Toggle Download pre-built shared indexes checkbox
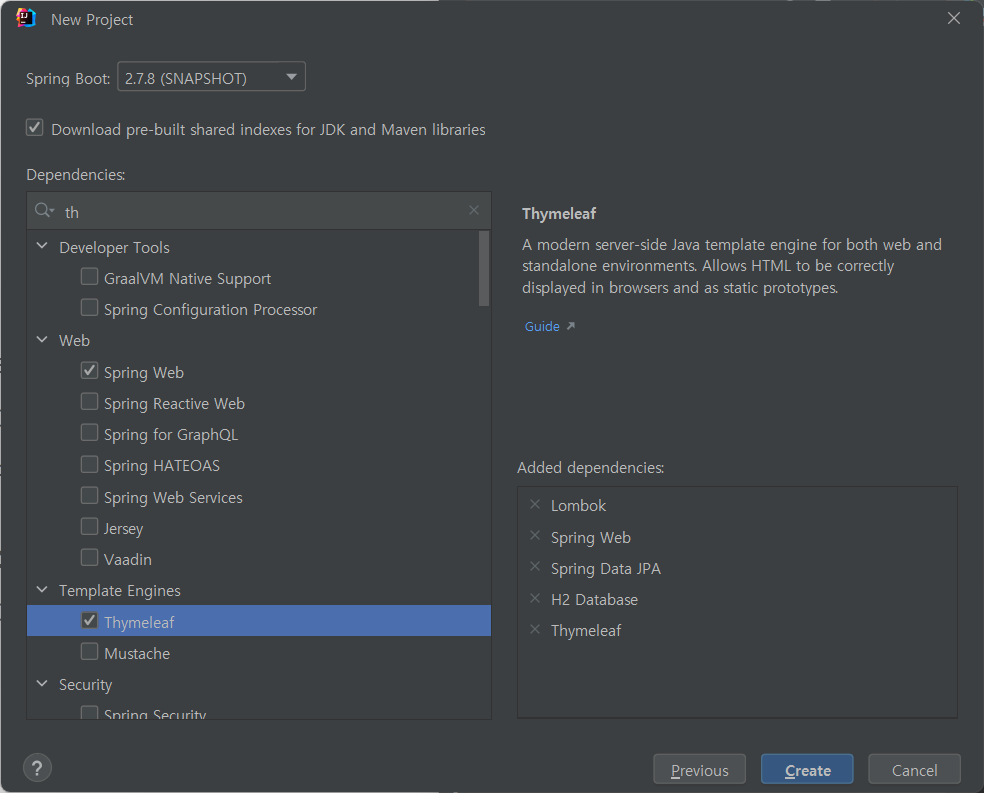 35,128
